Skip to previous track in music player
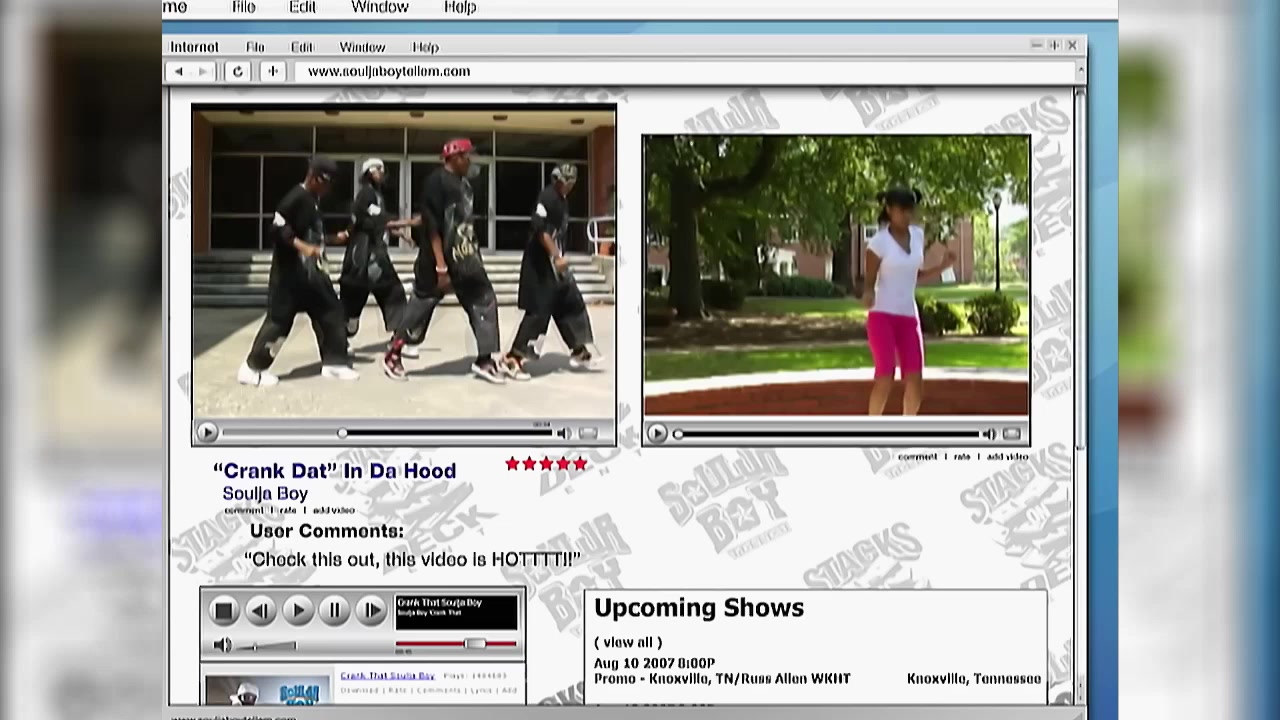The height and width of the screenshot is (720, 1280). pos(260,610)
